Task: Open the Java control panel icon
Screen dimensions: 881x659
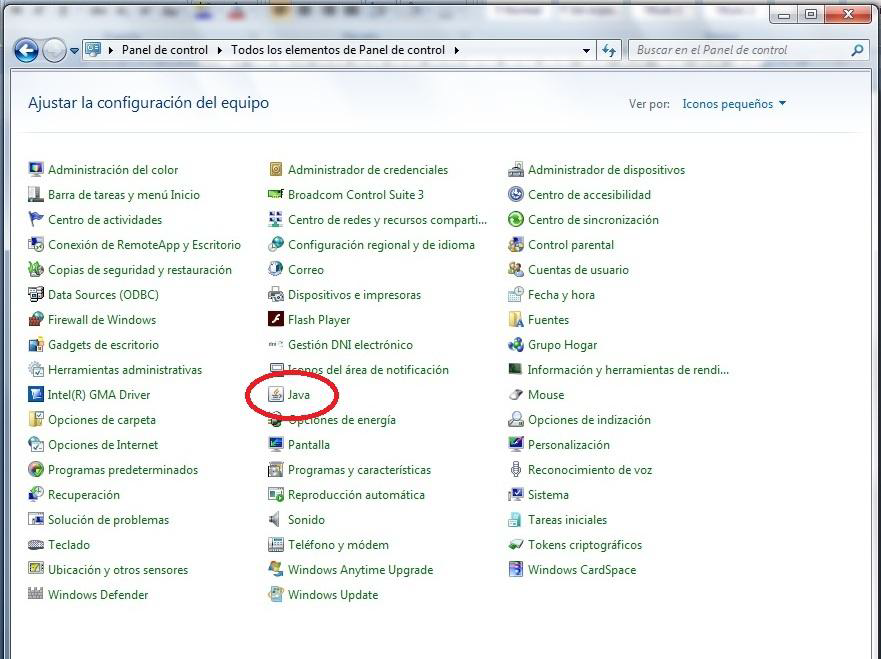Action: click(275, 394)
